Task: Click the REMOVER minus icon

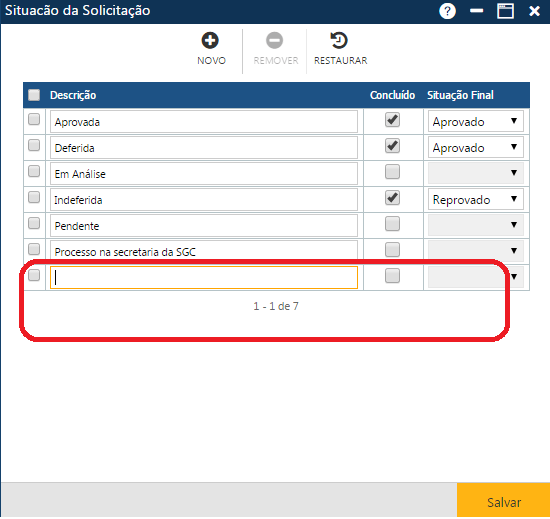Action: 274,40
